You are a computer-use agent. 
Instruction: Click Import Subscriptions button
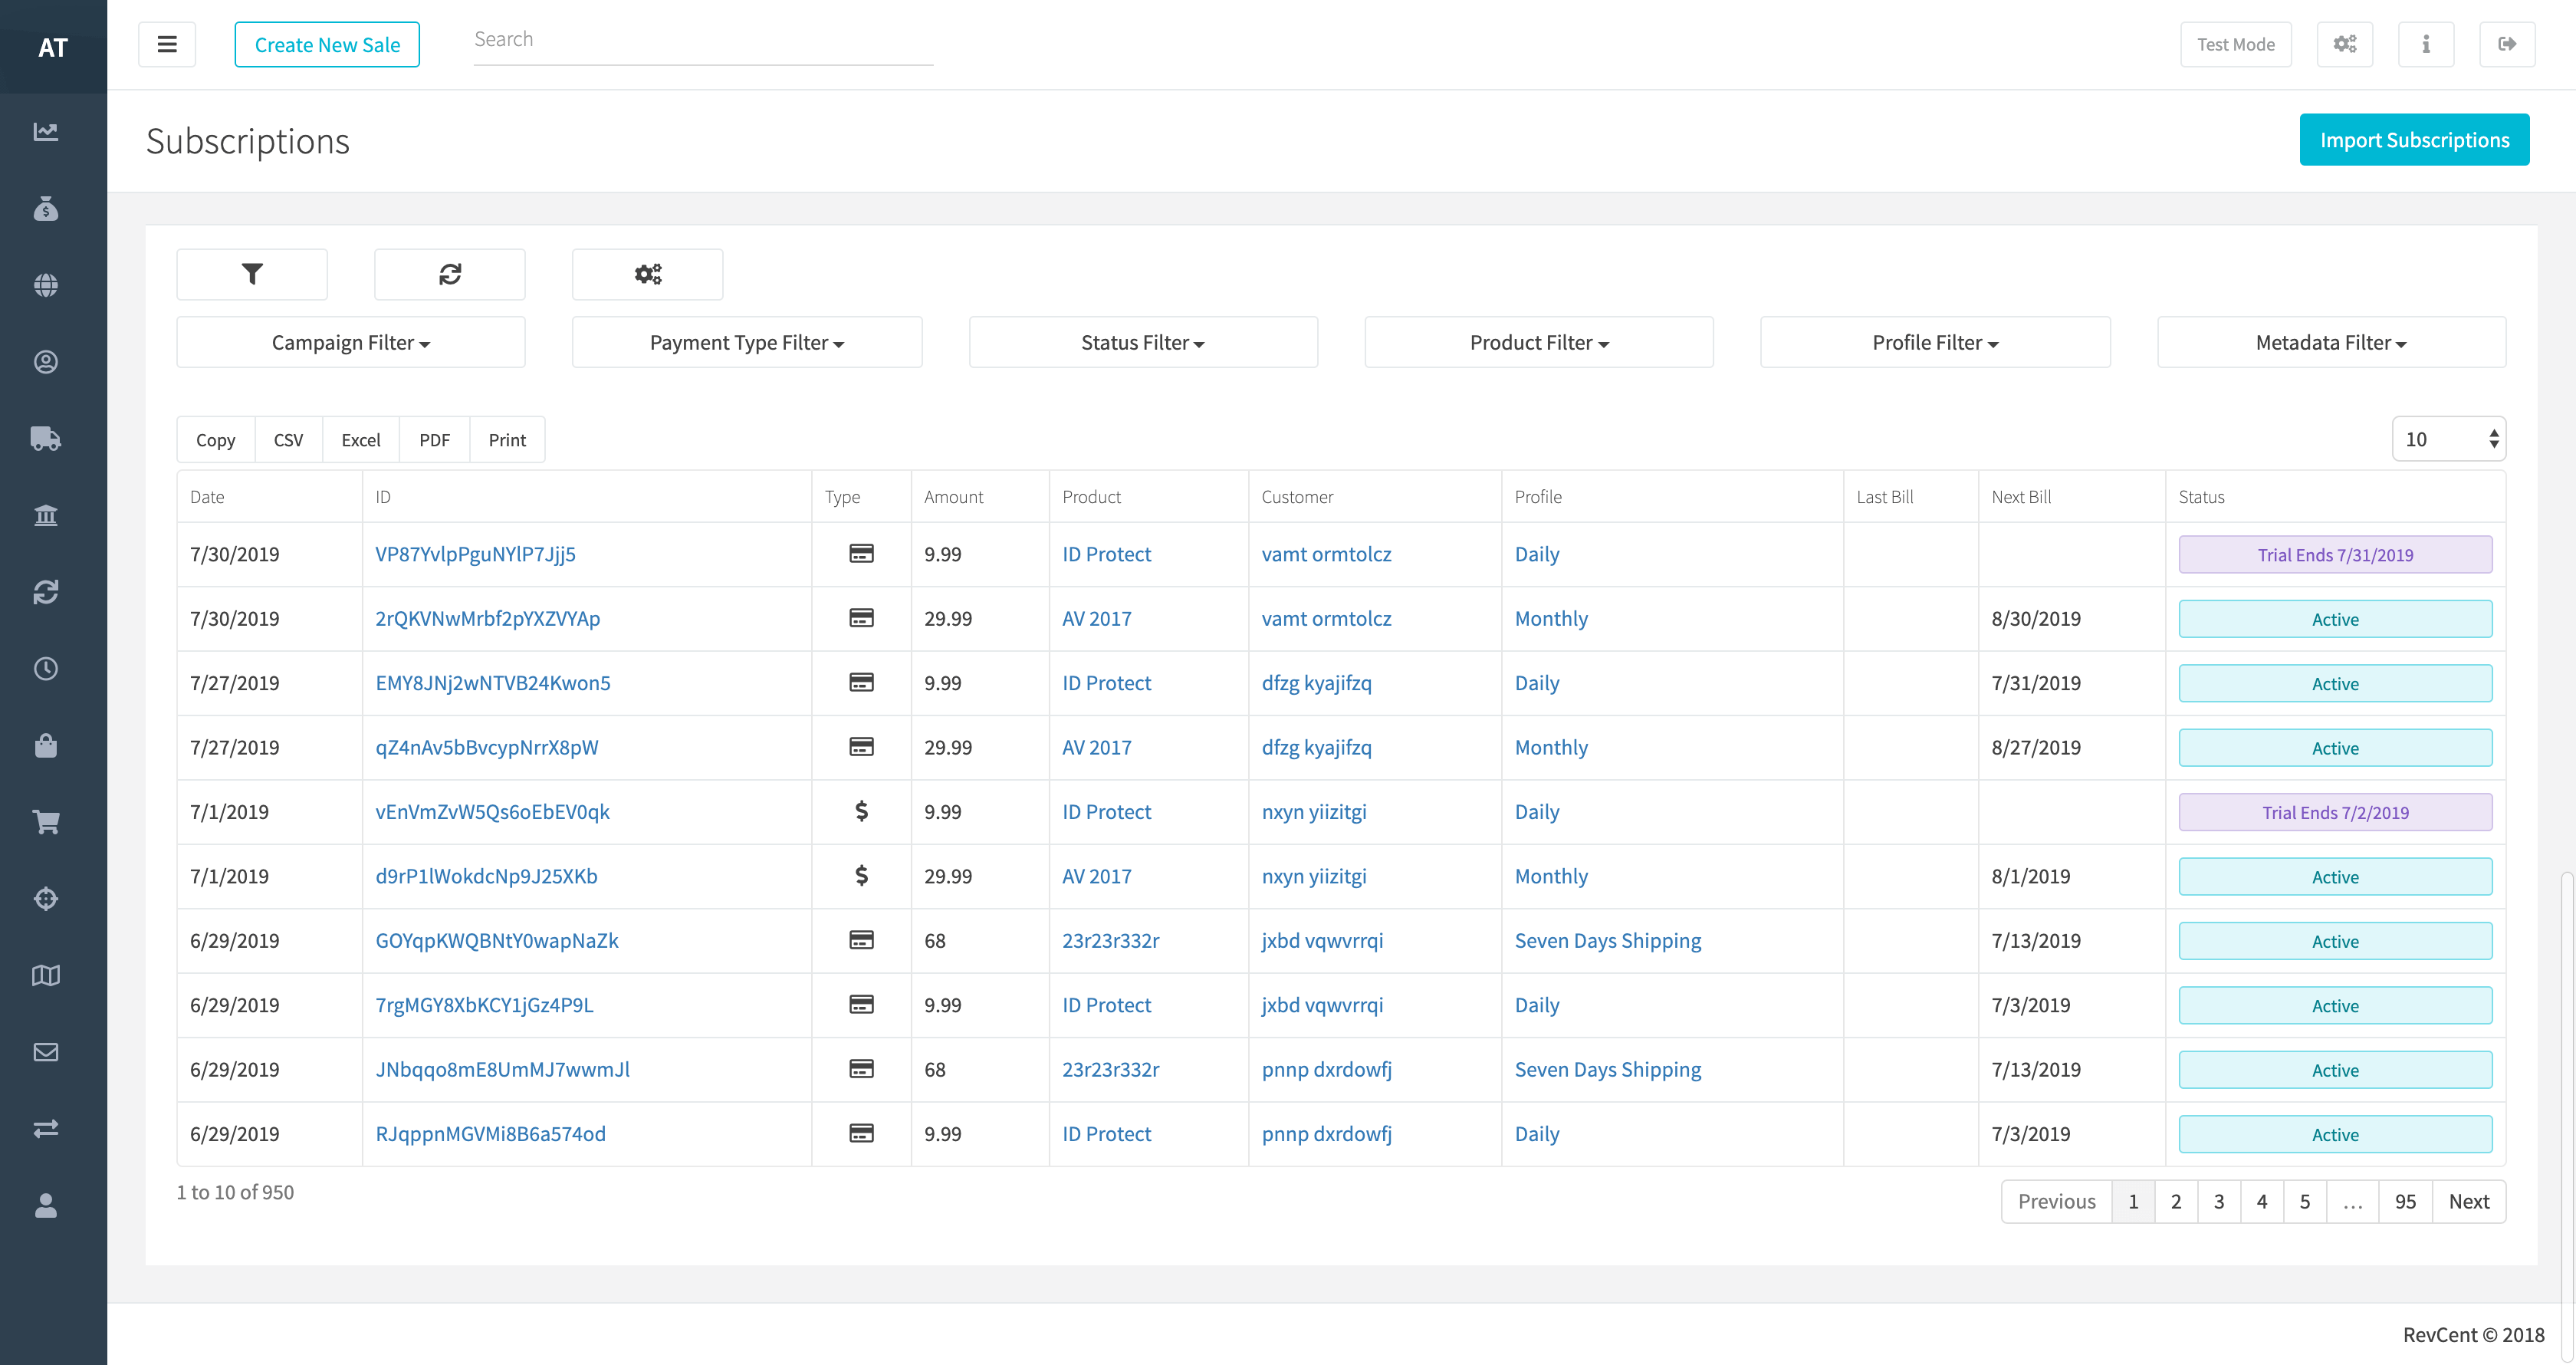pos(2414,140)
